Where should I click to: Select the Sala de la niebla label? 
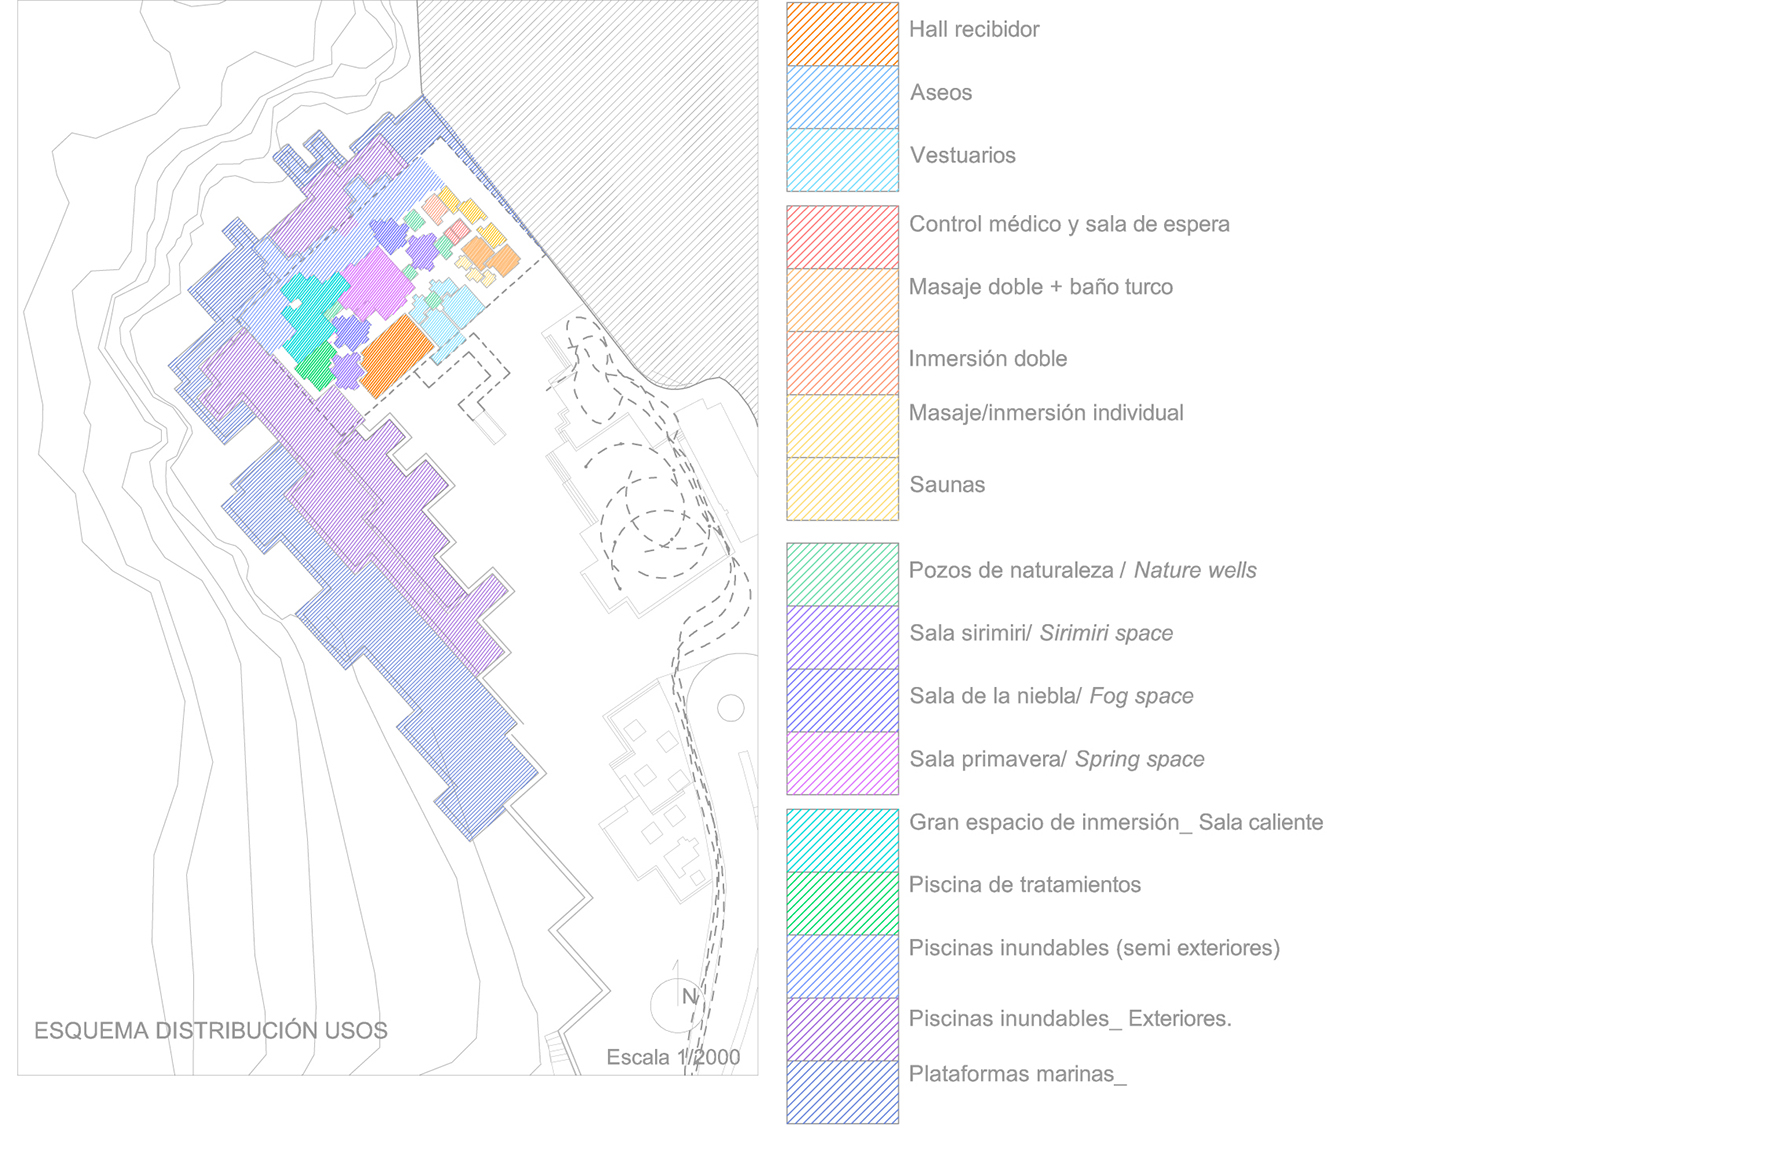(x=1051, y=696)
